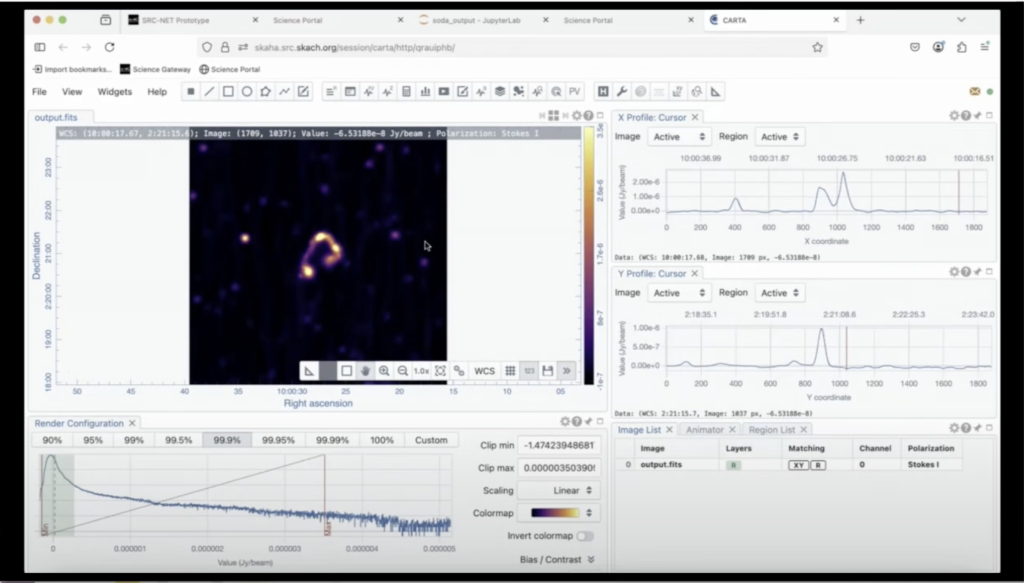Click the zoom out magnifier icon
This screenshot has width=1024, height=583.
[x=402, y=371]
